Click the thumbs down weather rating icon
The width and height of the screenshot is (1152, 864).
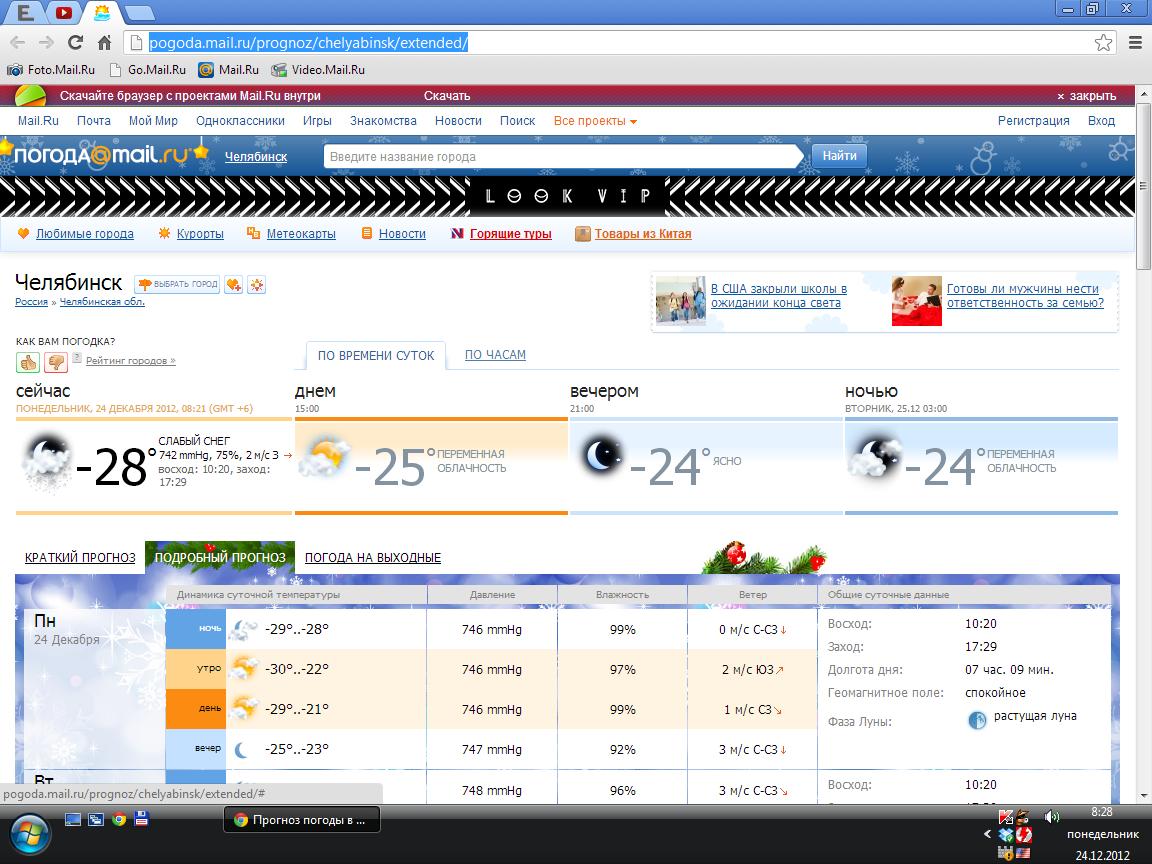click(x=55, y=362)
